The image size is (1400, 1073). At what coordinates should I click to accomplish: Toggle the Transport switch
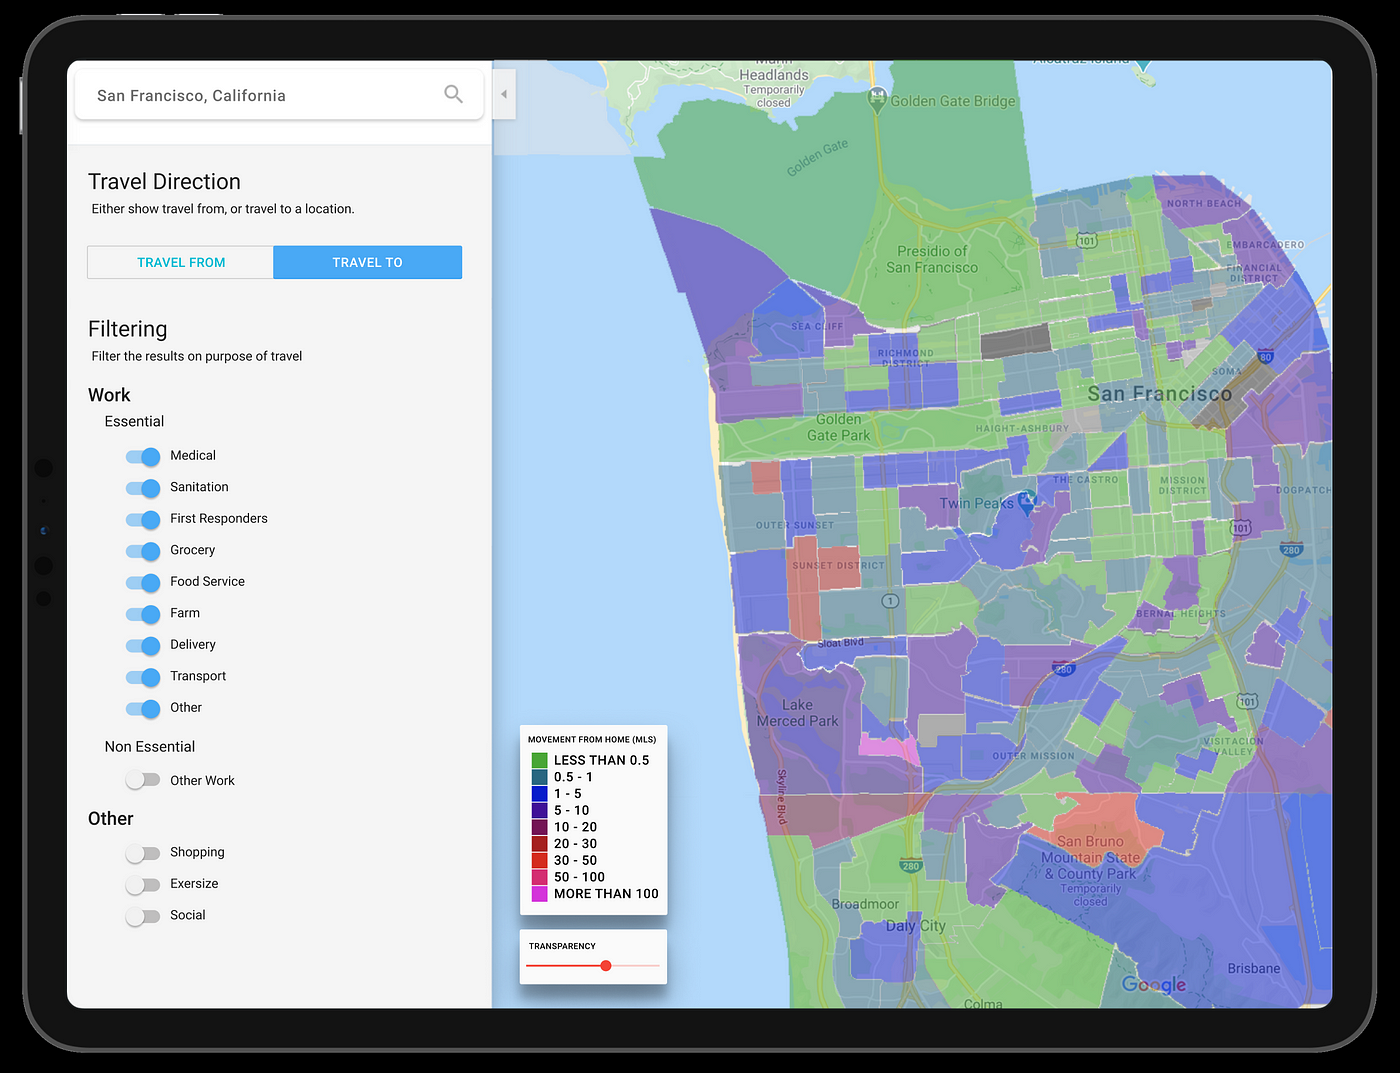[x=143, y=677]
